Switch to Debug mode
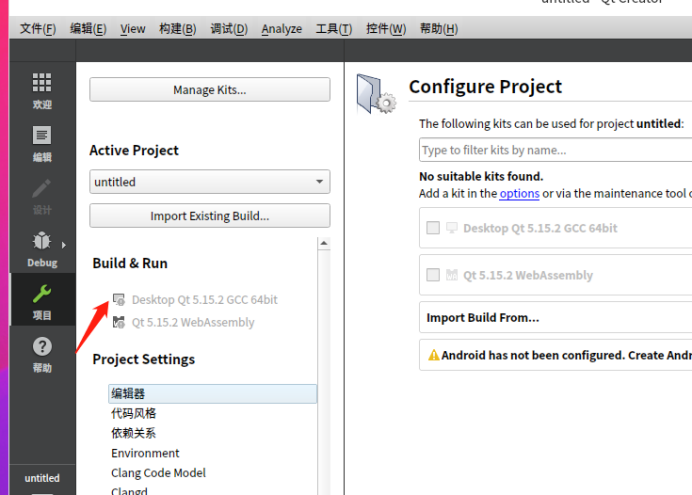The height and width of the screenshot is (495, 692). pos(42,249)
